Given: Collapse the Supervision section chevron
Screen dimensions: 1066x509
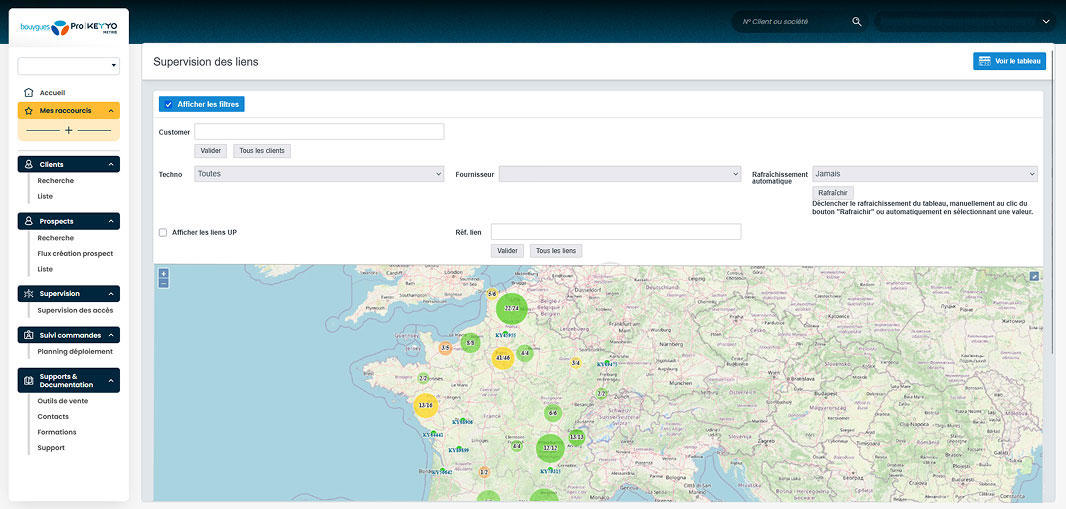Looking at the screenshot, I should (x=110, y=294).
